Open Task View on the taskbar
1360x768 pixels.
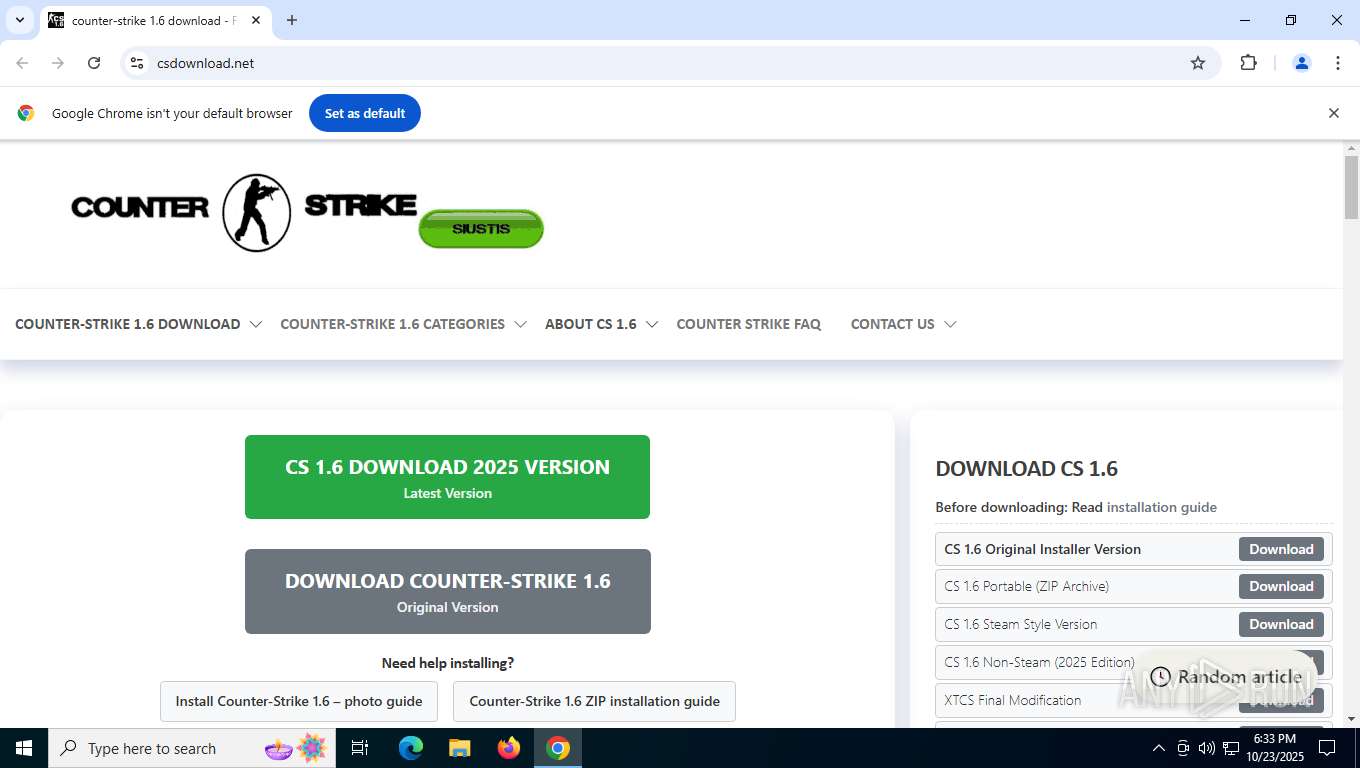tap(360, 748)
